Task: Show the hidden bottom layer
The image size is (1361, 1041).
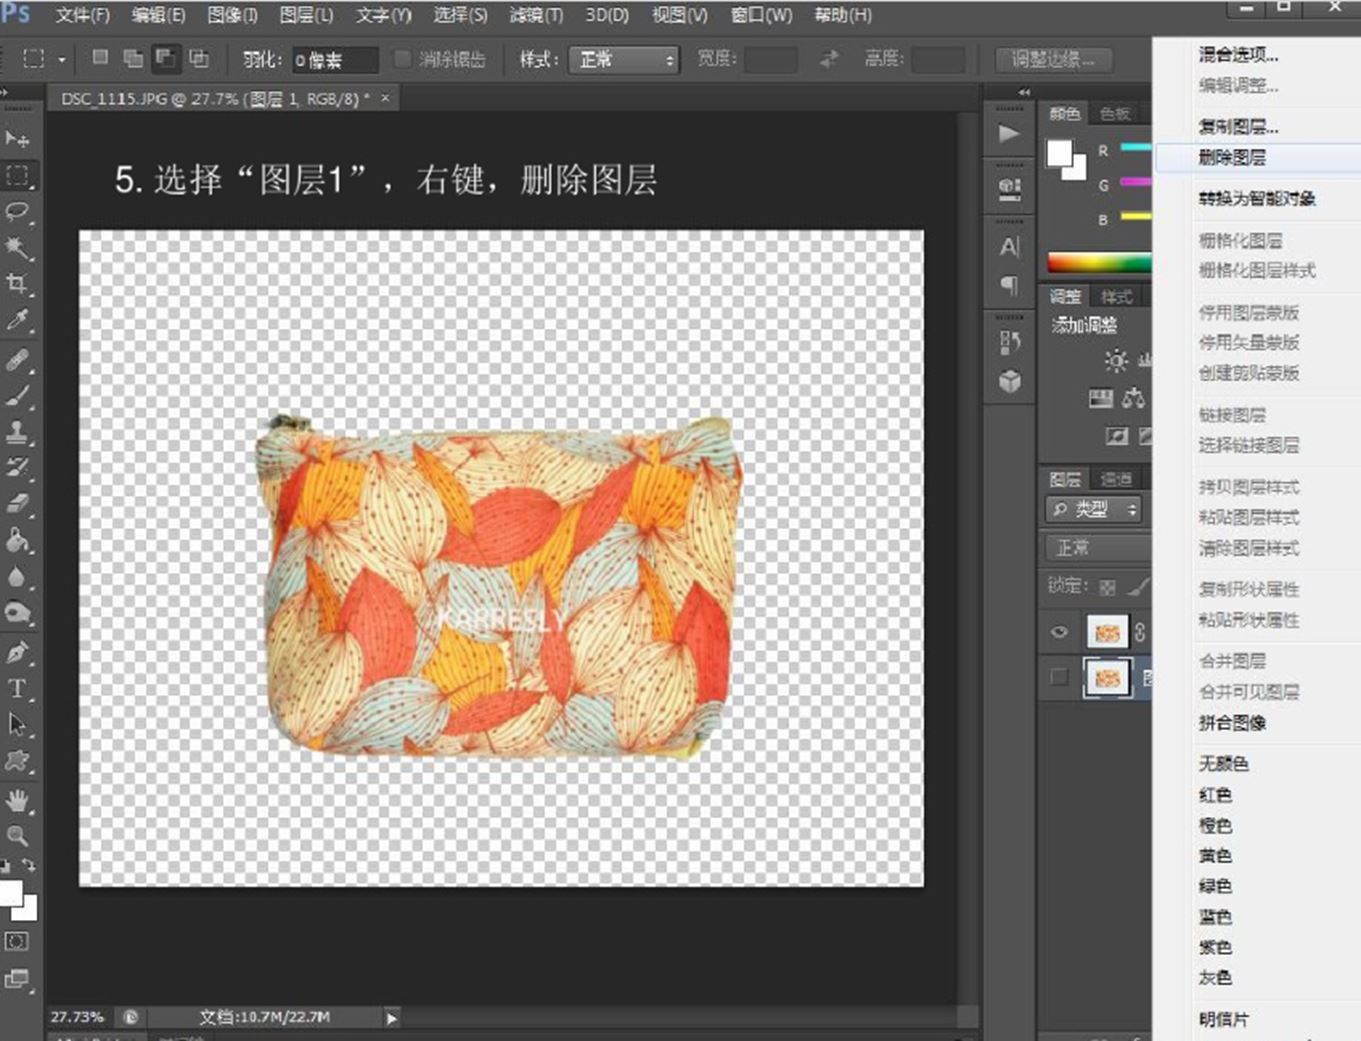Action: pyautogui.click(x=1059, y=678)
